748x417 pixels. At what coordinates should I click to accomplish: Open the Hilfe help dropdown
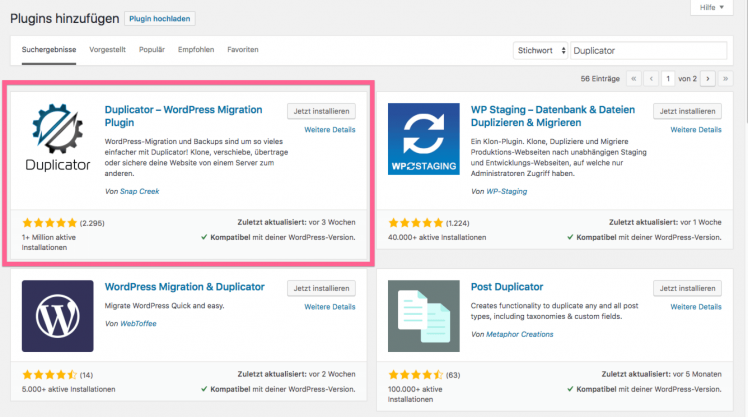712,7
